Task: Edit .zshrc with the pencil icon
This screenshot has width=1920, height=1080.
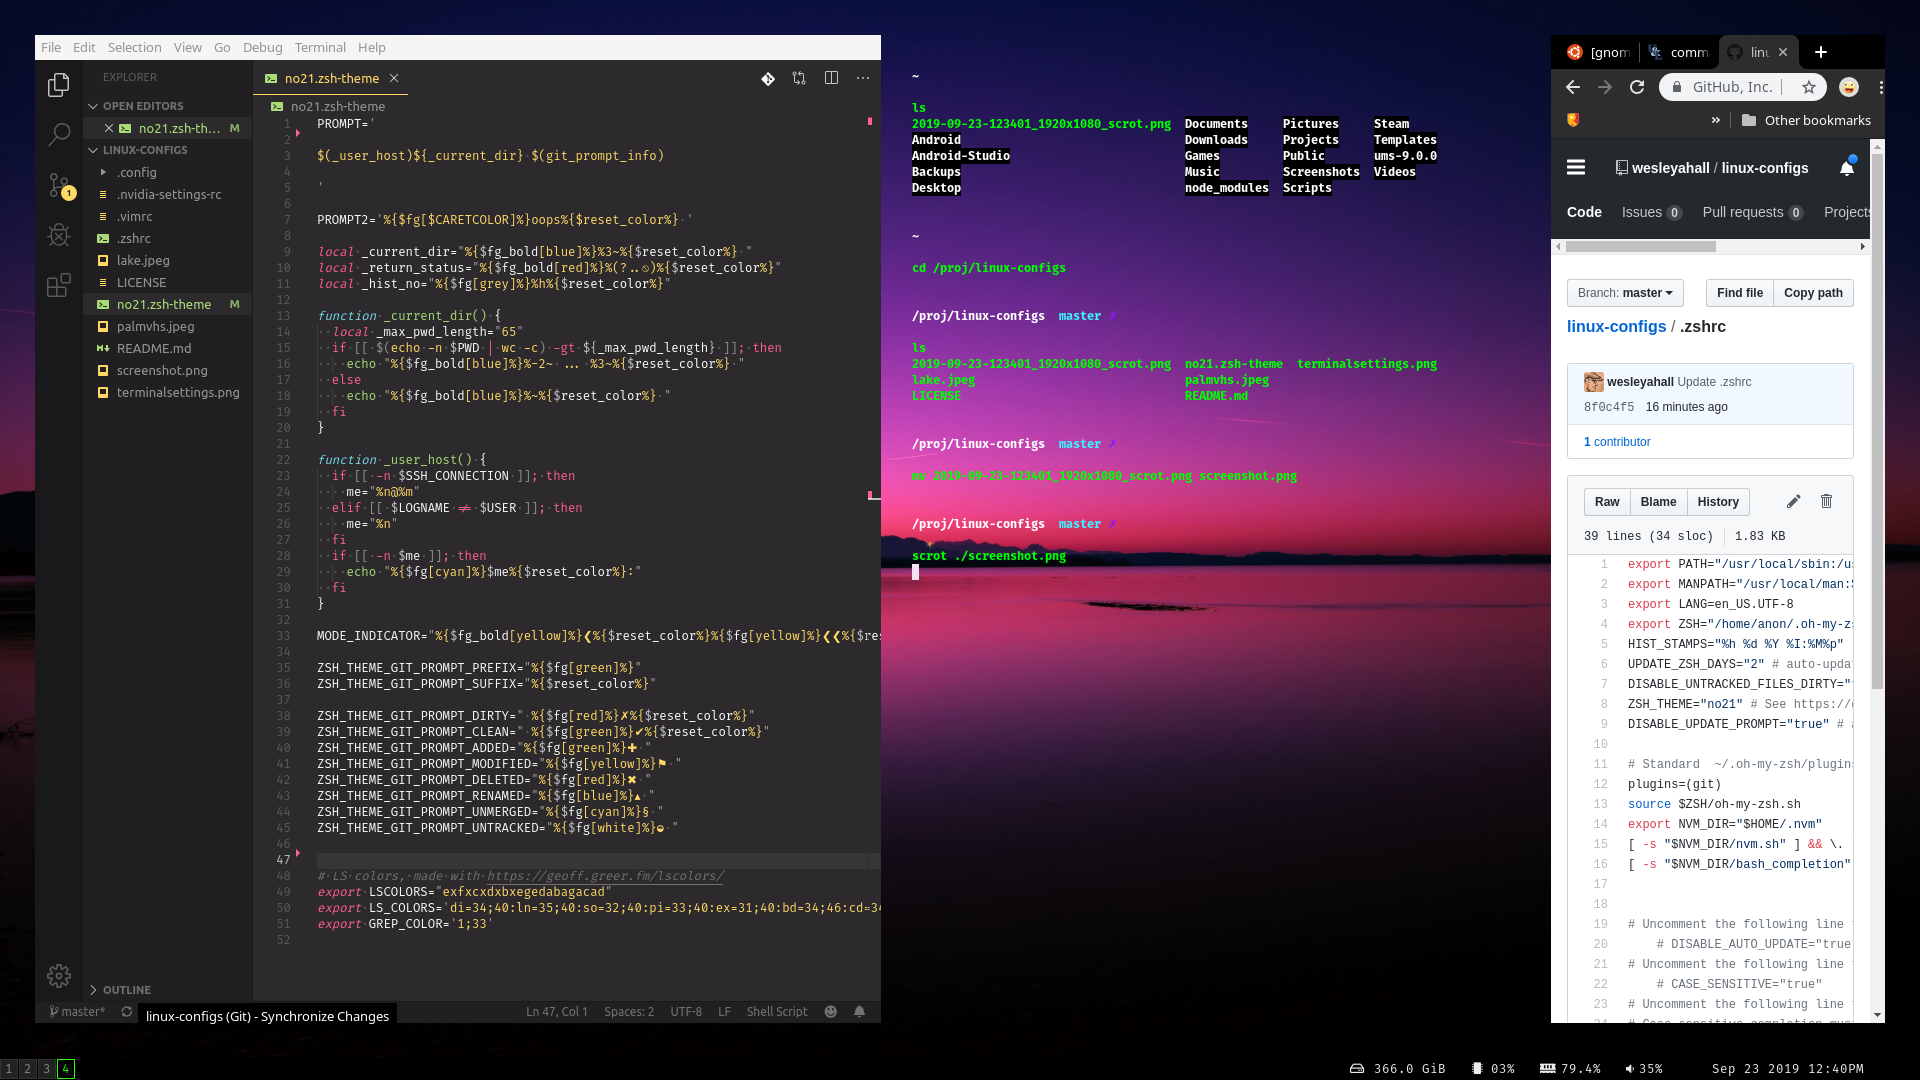Action: click(1793, 502)
